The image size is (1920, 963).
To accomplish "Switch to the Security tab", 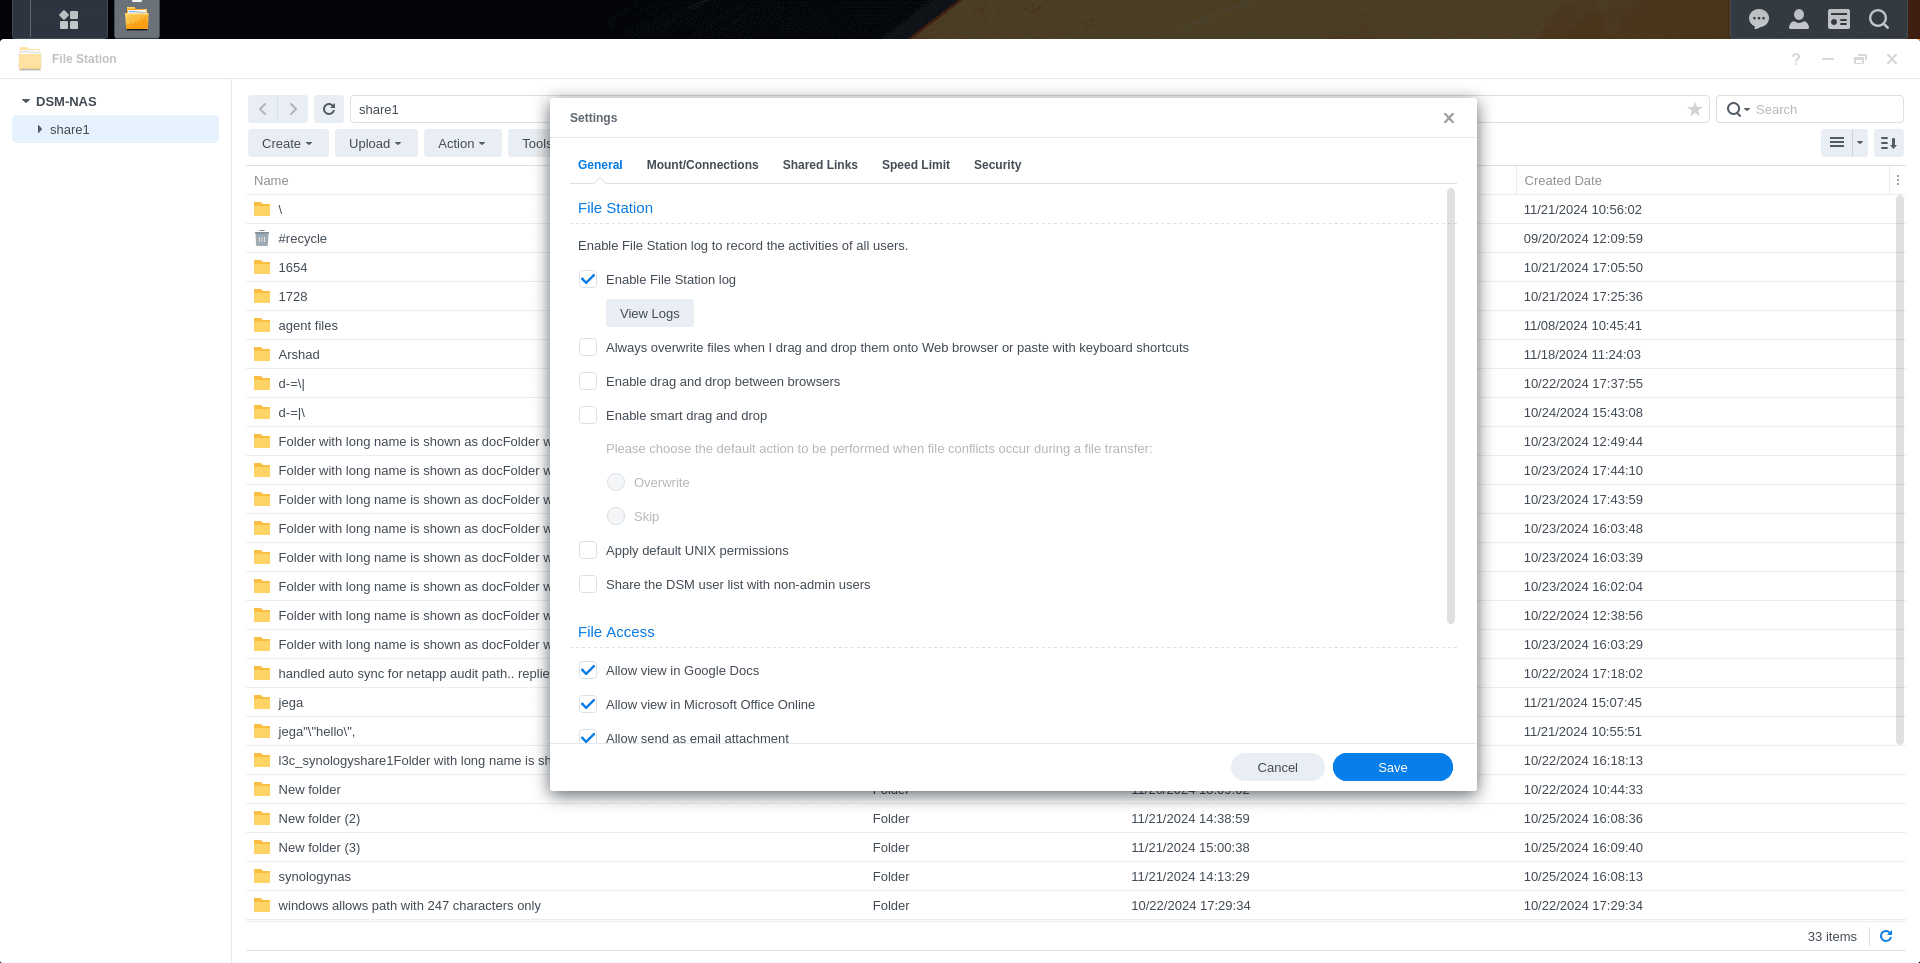I will (x=997, y=165).
